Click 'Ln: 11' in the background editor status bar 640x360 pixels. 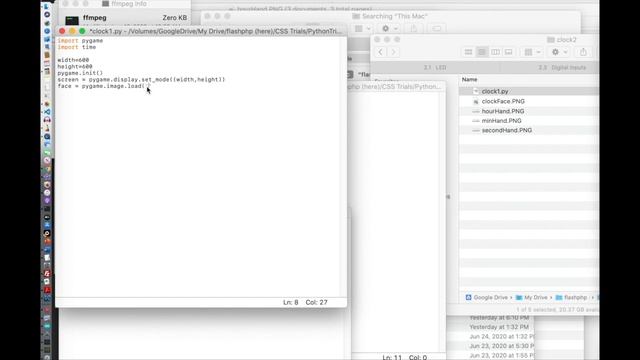392,358
